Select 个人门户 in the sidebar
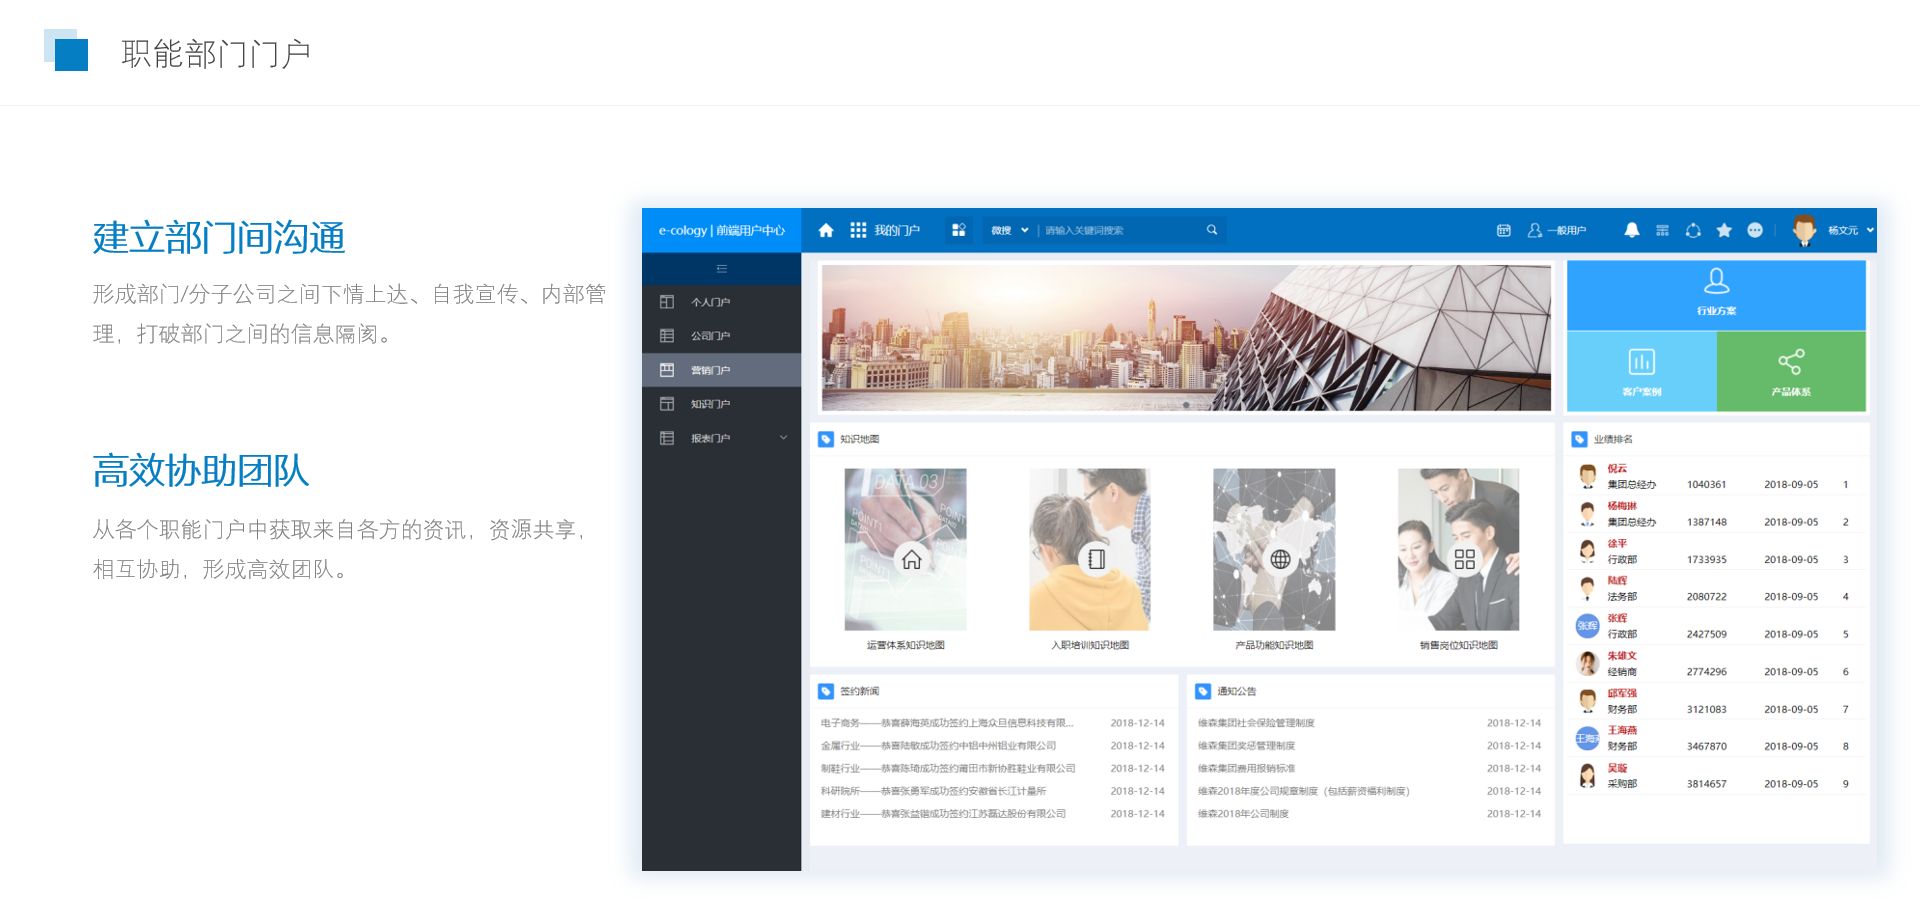Viewport: 1920px width, 924px height. pos(710,302)
